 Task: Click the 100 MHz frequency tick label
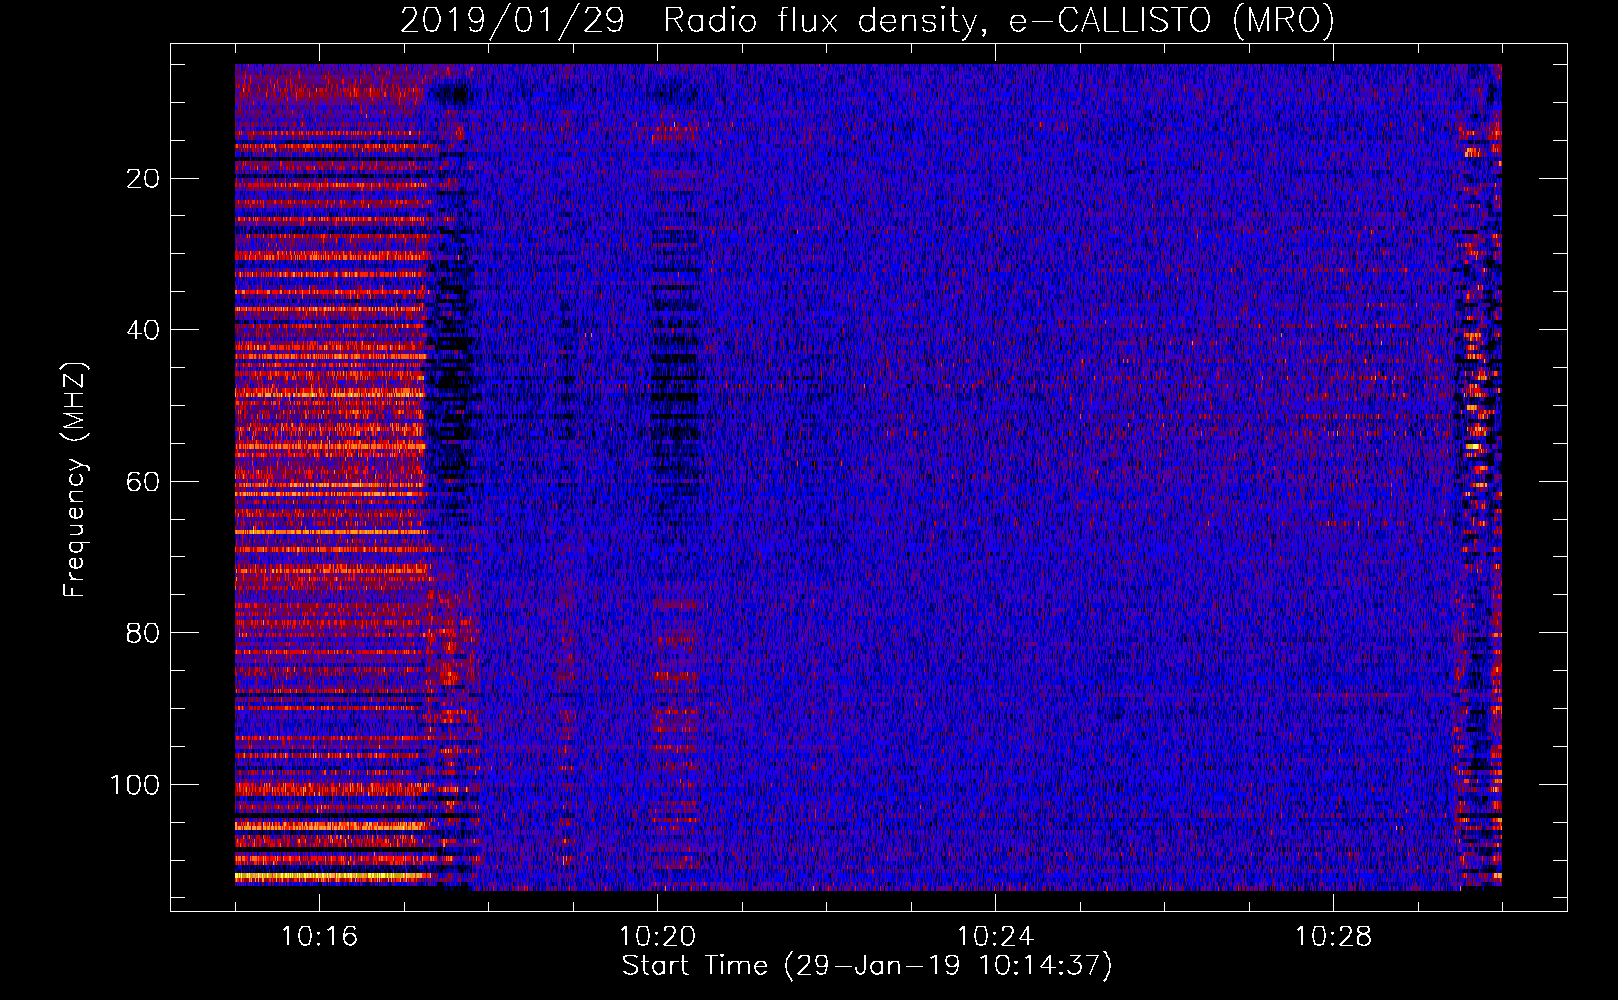tap(134, 785)
